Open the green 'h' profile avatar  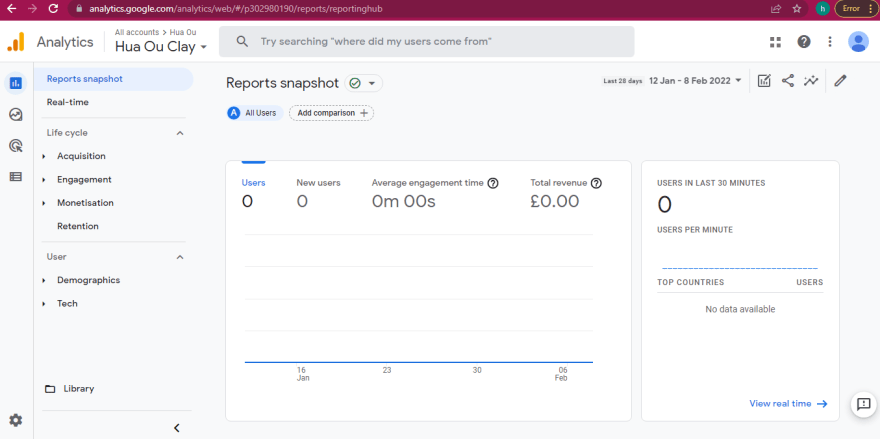click(x=822, y=9)
